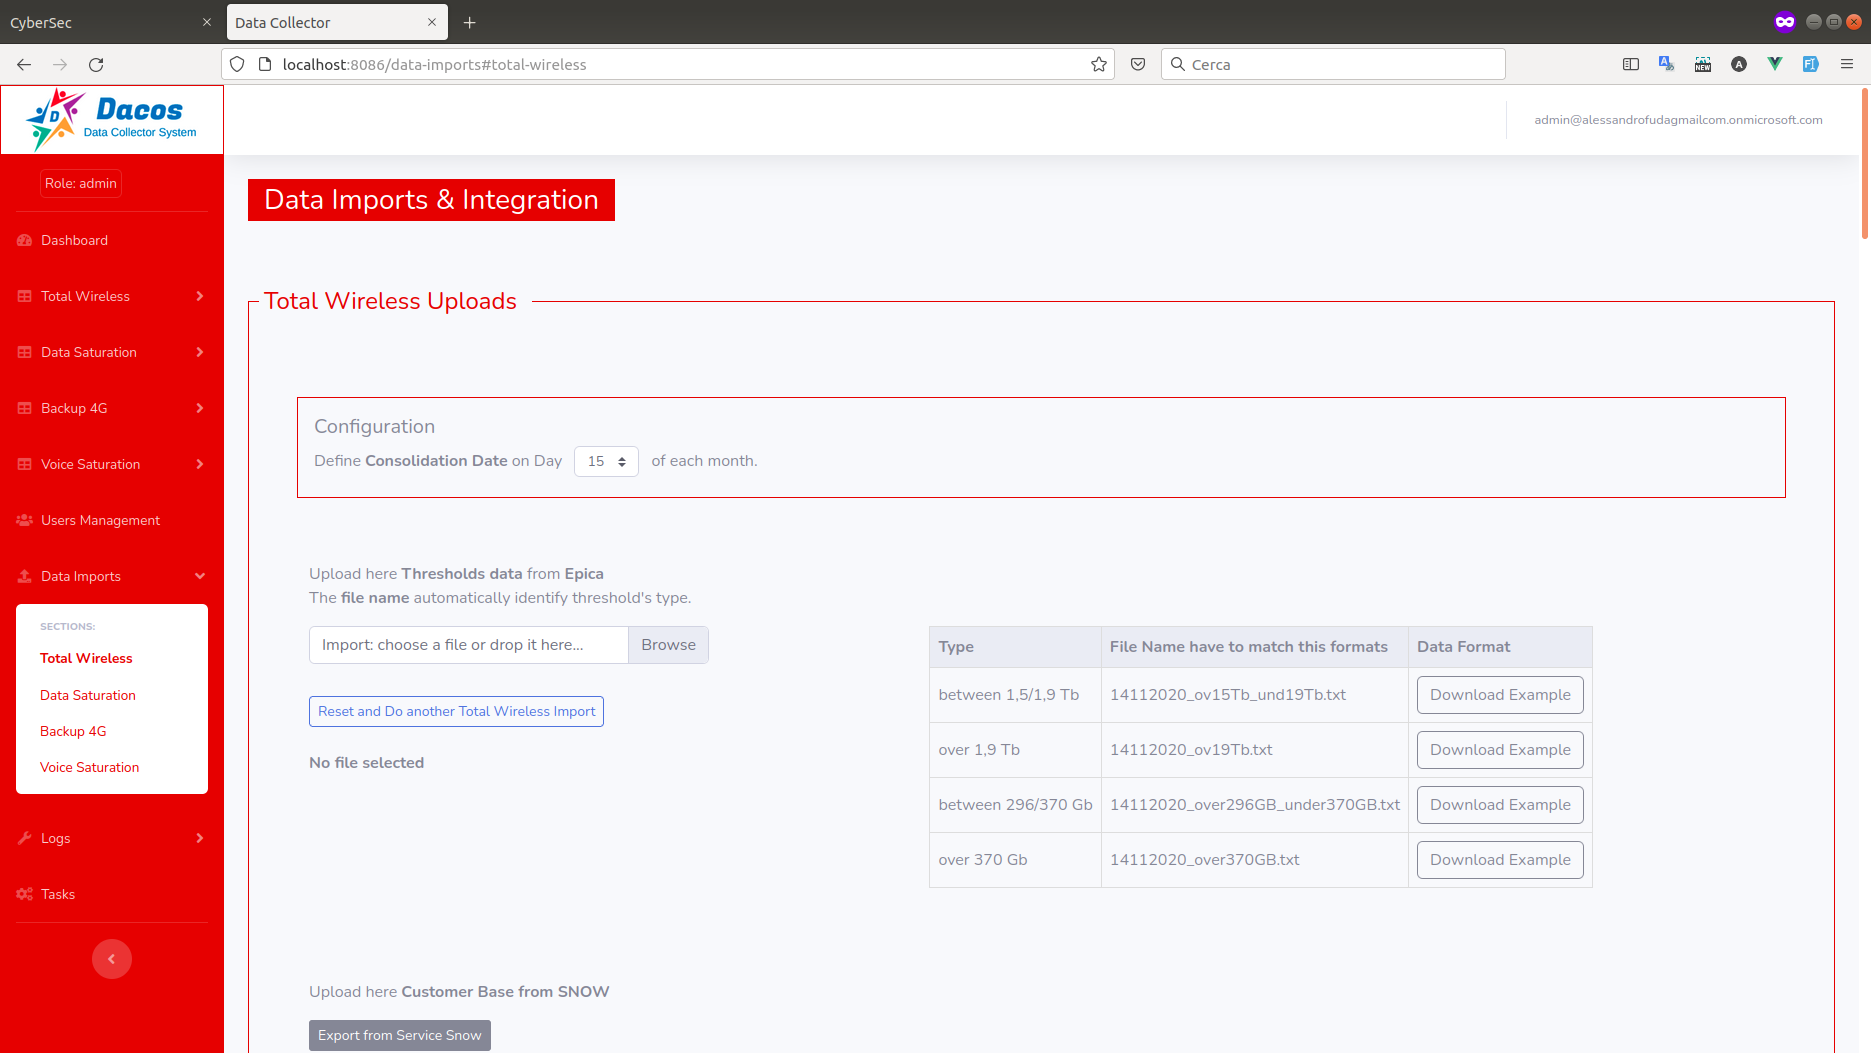
Task: Click the Pocket save icon
Action: [1138, 64]
